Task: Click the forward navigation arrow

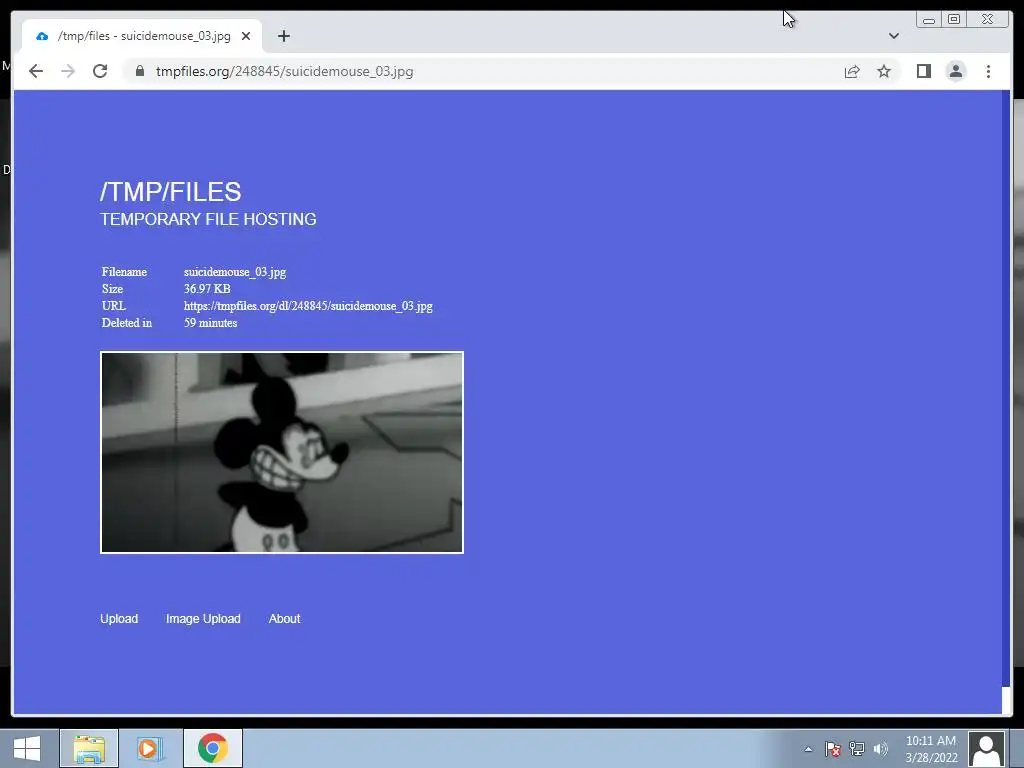Action: (x=68, y=71)
